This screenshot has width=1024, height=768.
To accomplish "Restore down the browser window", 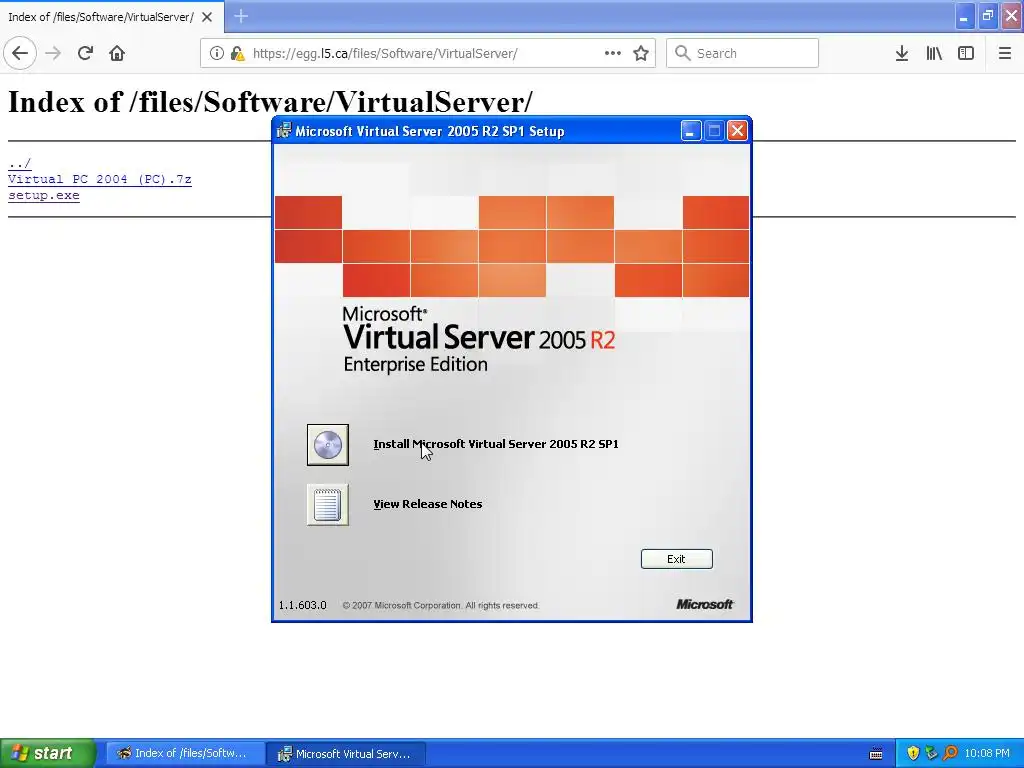I will (987, 16).
